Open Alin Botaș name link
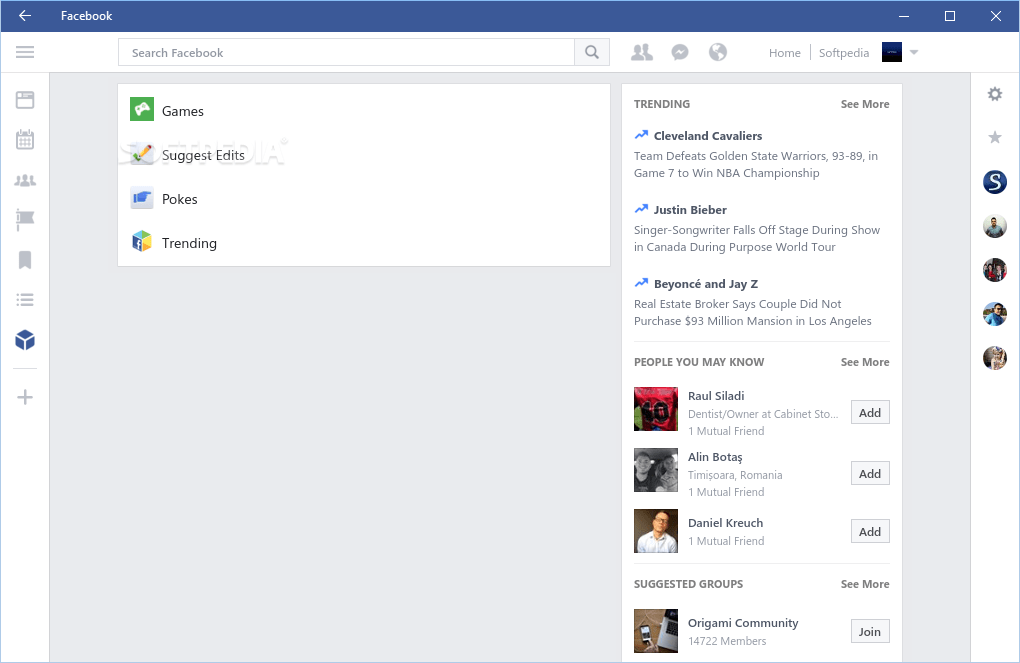 [715, 457]
